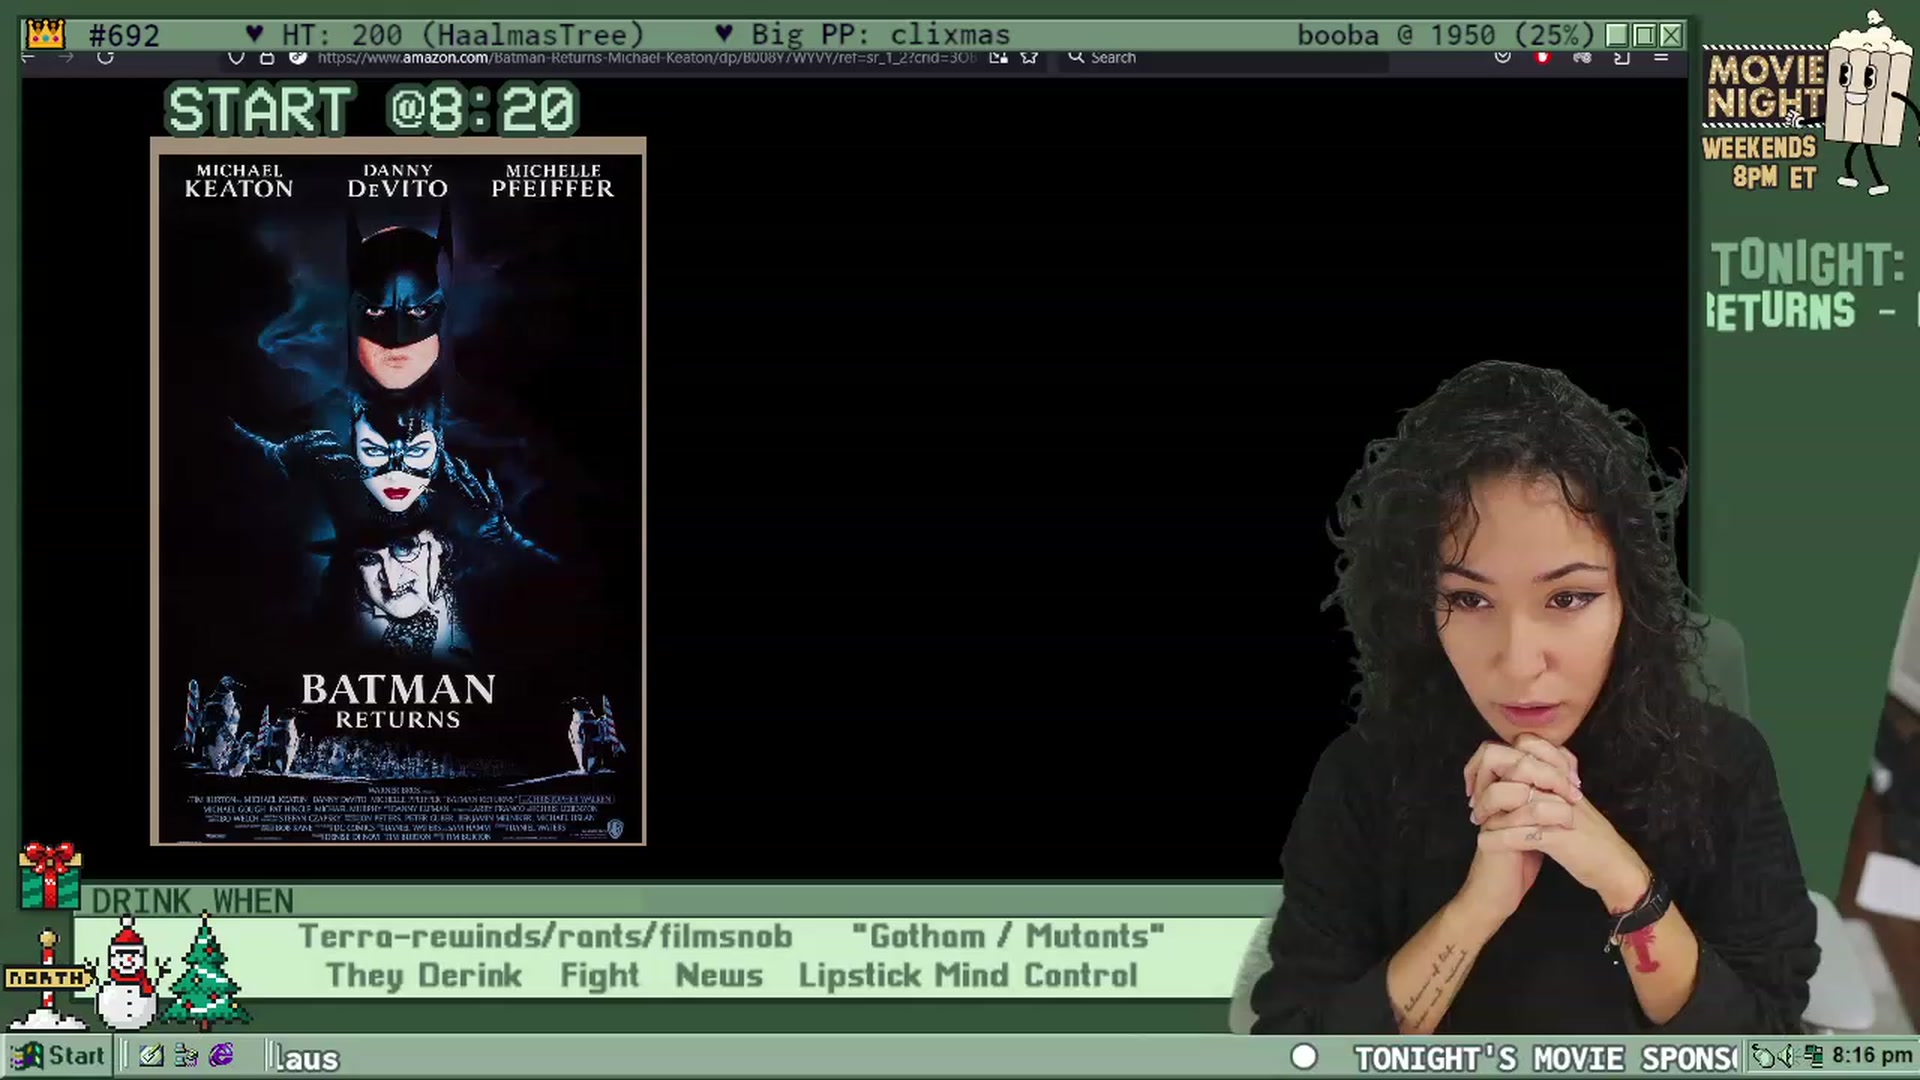Click the network computers tray icon

1812,1056
